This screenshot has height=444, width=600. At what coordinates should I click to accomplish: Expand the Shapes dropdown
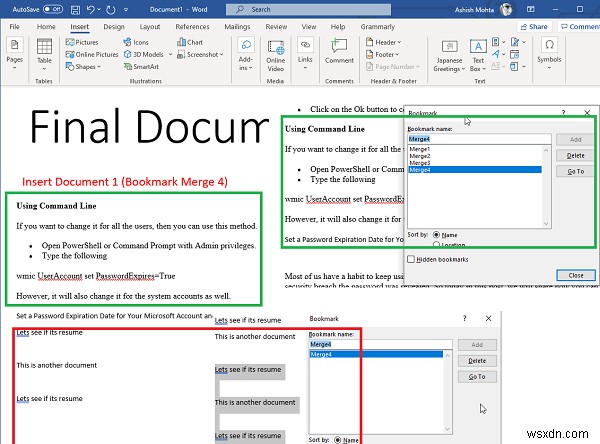tap(83, 67)
